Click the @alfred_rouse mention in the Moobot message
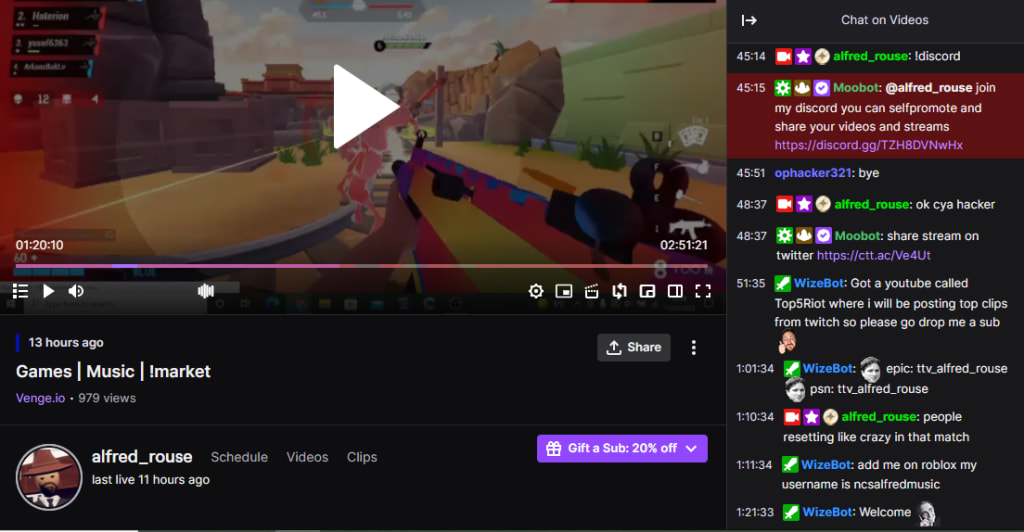1024x532 pixels. [x=929, y=87]
